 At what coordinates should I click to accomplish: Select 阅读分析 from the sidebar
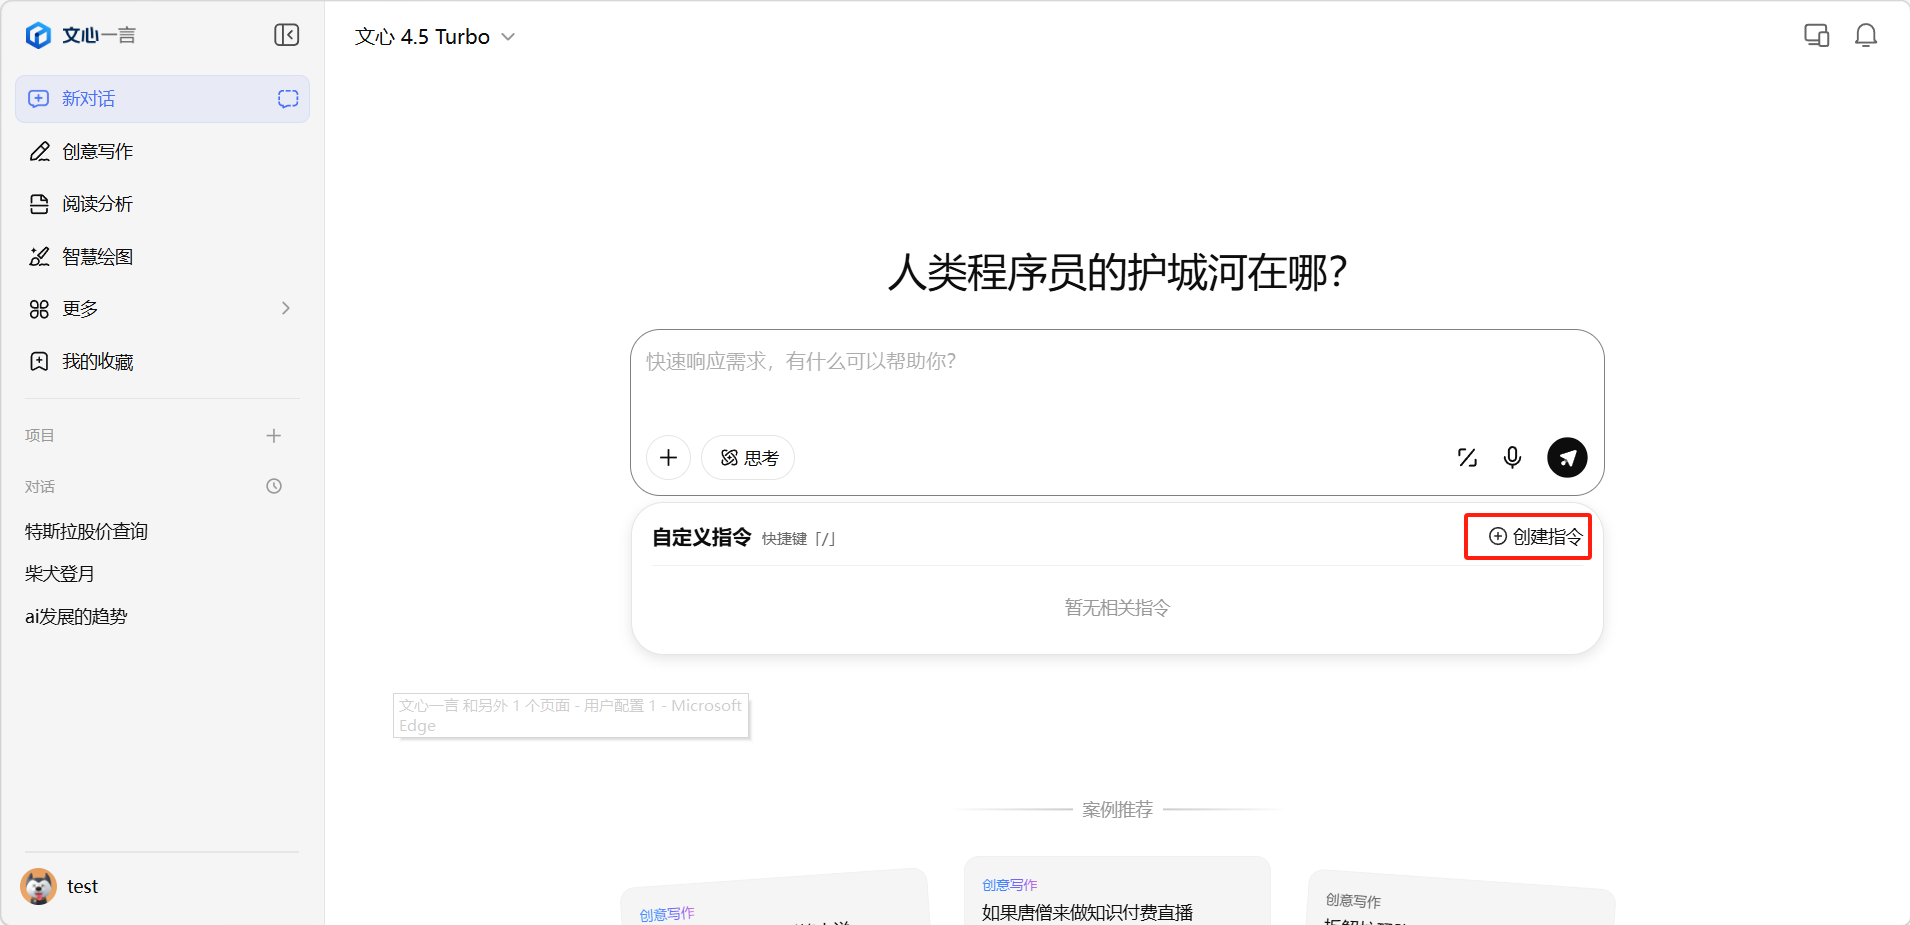click(x=97, y=204)
